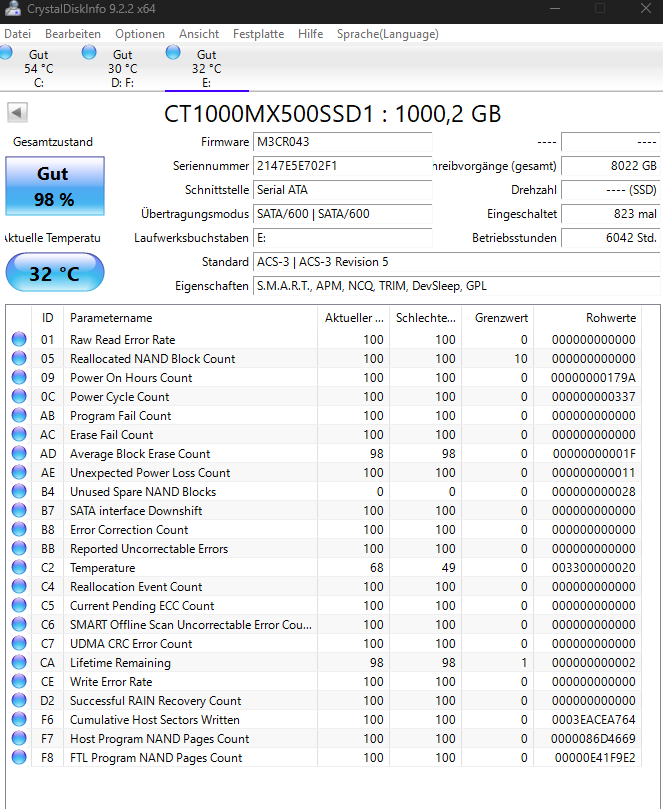
Task: Click the Parametername column header
Action: pos(190,318)
